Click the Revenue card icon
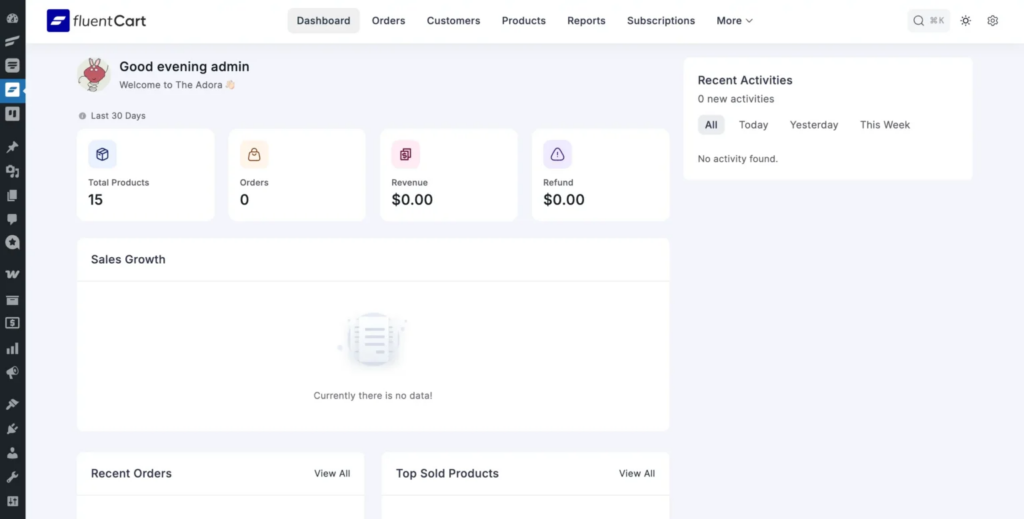 pos(406,154)
